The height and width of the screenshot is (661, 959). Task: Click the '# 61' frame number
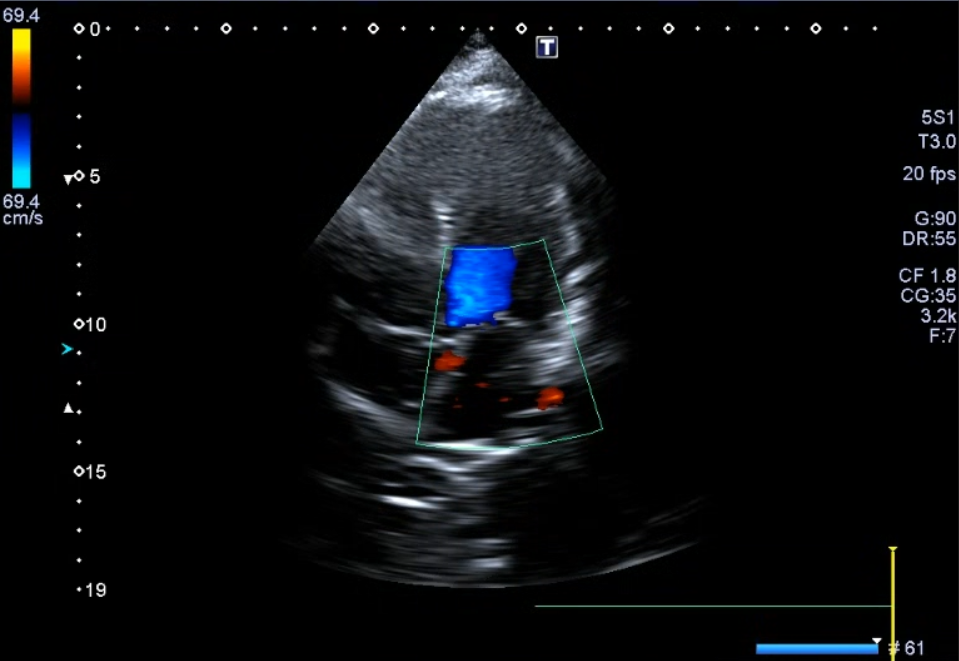coord(906,648)
